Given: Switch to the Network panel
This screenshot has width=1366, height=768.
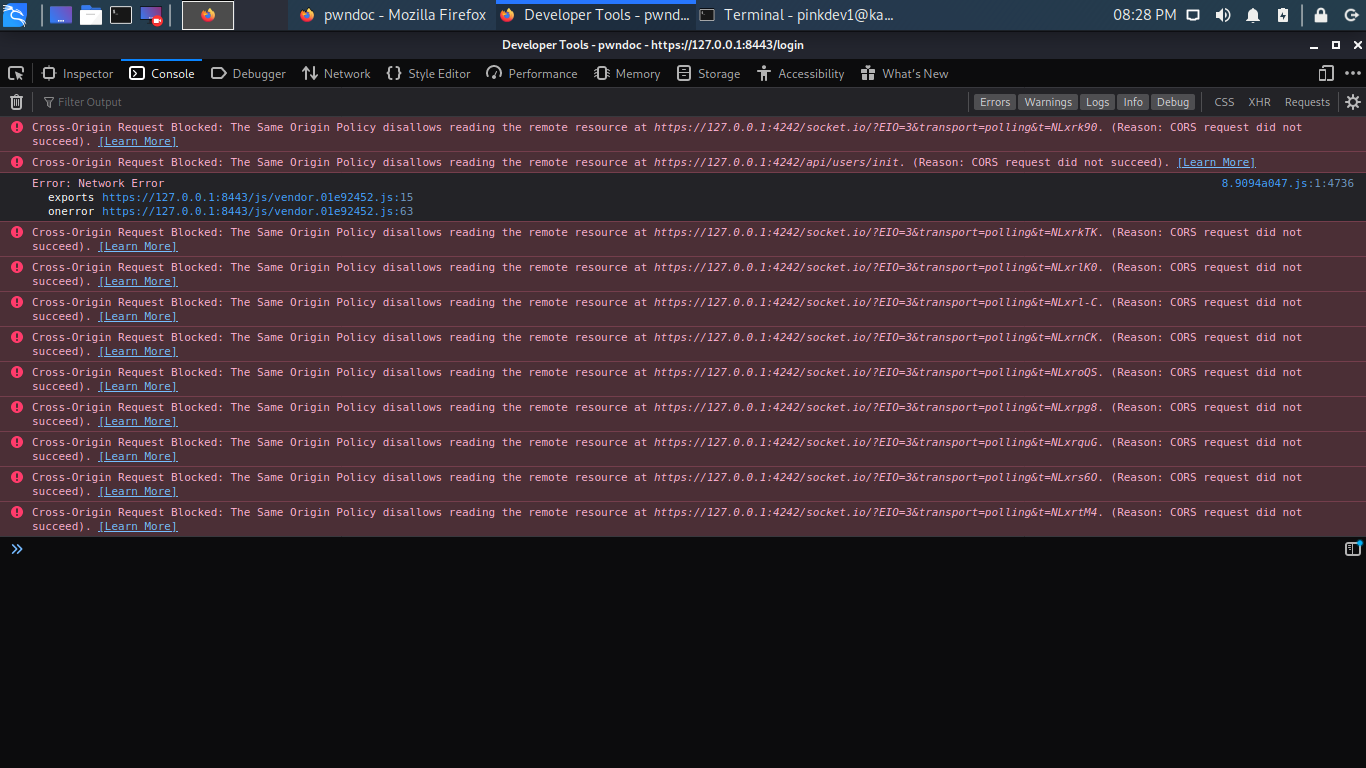Looking at the screenshot, I should 336,73.
